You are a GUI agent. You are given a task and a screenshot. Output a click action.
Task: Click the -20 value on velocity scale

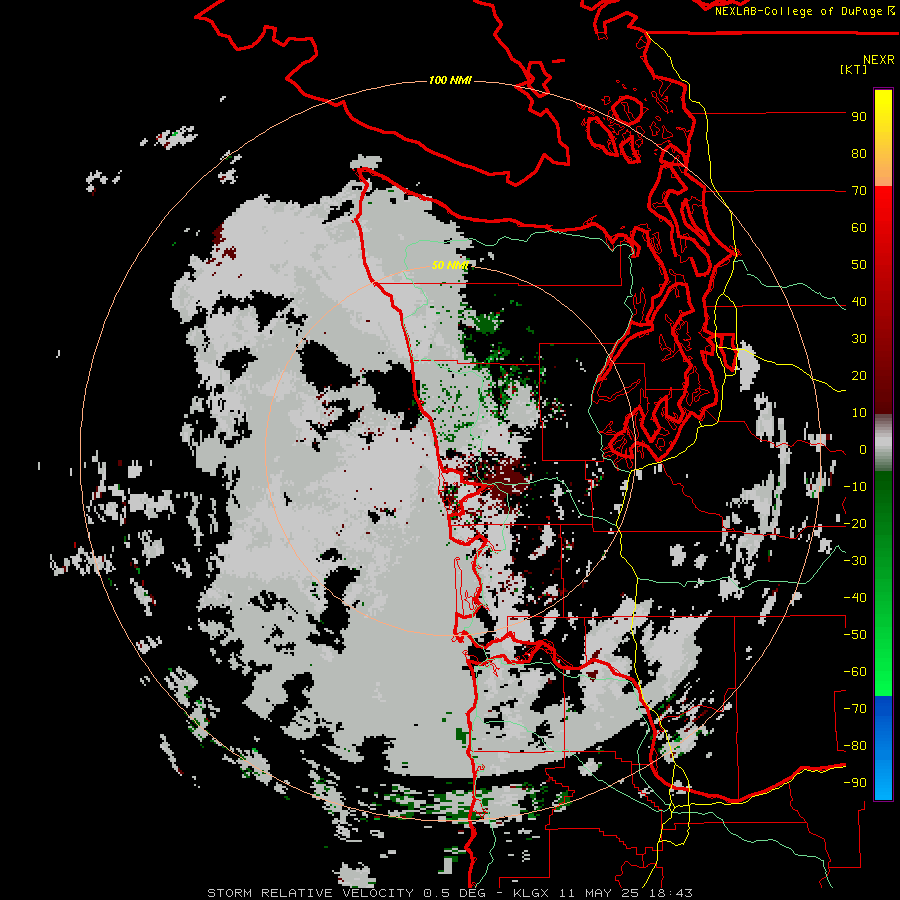pos(855,524)
